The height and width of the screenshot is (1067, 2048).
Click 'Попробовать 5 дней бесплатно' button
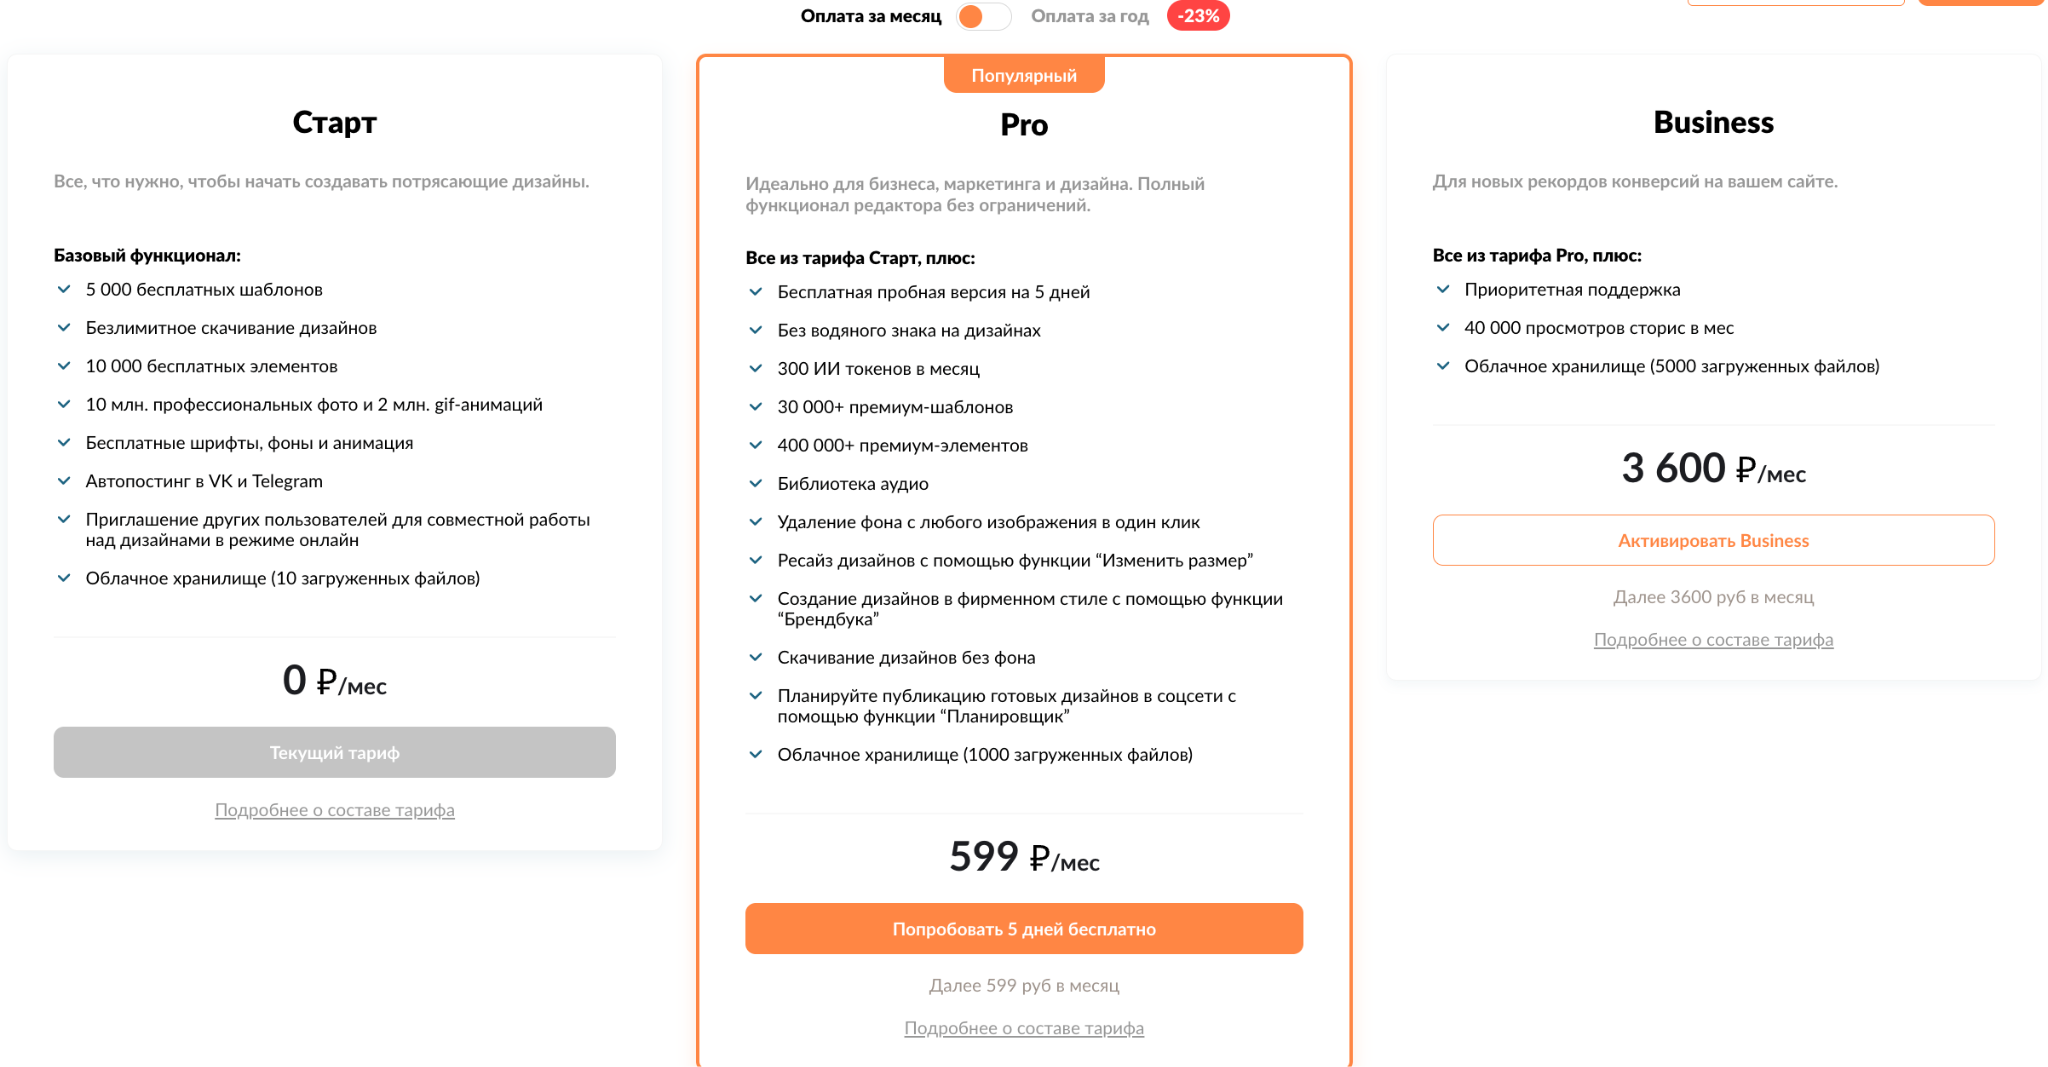tap(1023, 929)
